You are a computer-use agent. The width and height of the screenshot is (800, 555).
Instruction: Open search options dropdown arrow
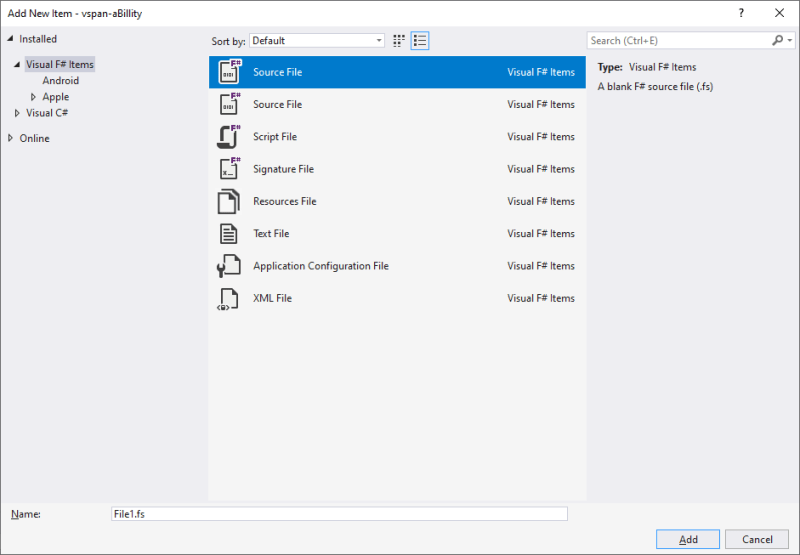coord(790,40)
